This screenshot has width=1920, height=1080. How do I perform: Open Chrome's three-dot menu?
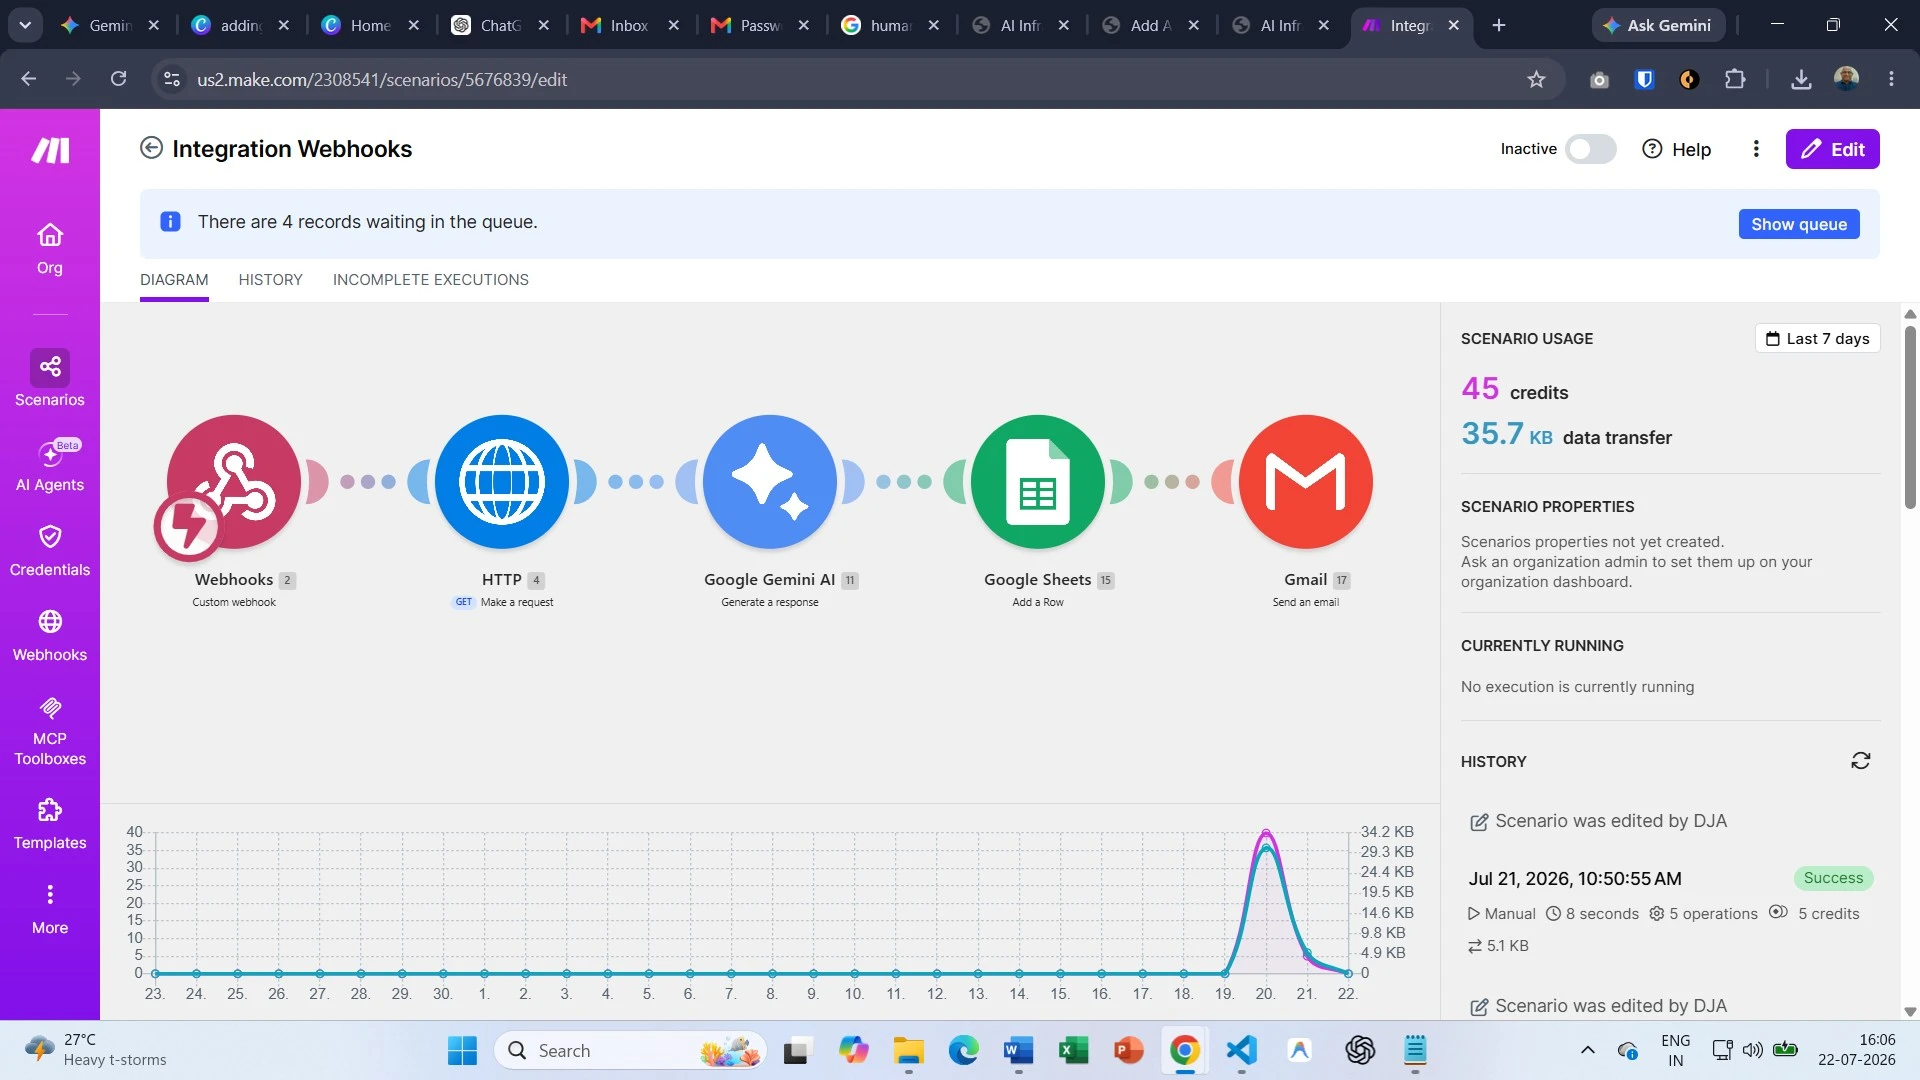1891,79
